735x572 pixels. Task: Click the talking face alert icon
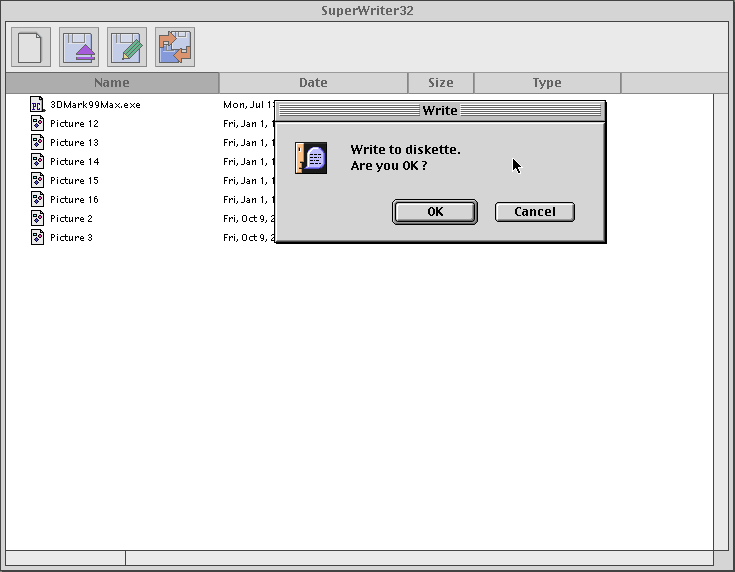tap(311, 158)
